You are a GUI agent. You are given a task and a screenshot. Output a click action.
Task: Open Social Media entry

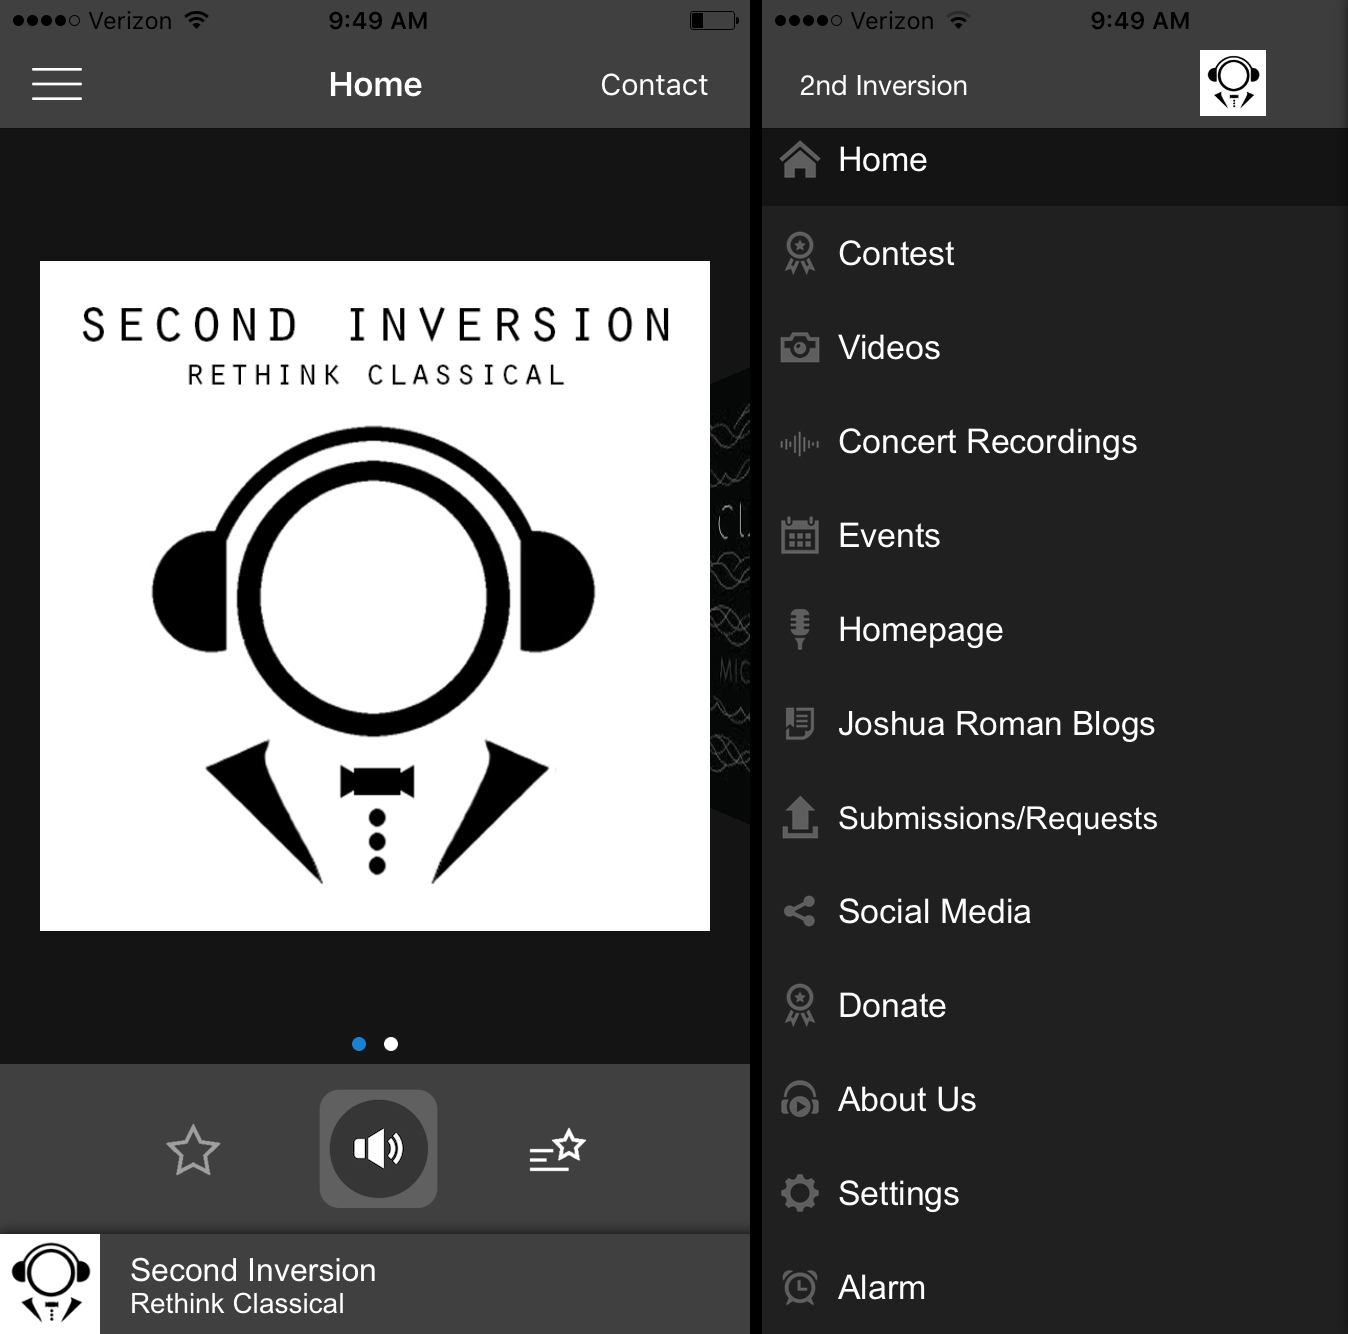pyautogui.click(x=1055, y=912)
